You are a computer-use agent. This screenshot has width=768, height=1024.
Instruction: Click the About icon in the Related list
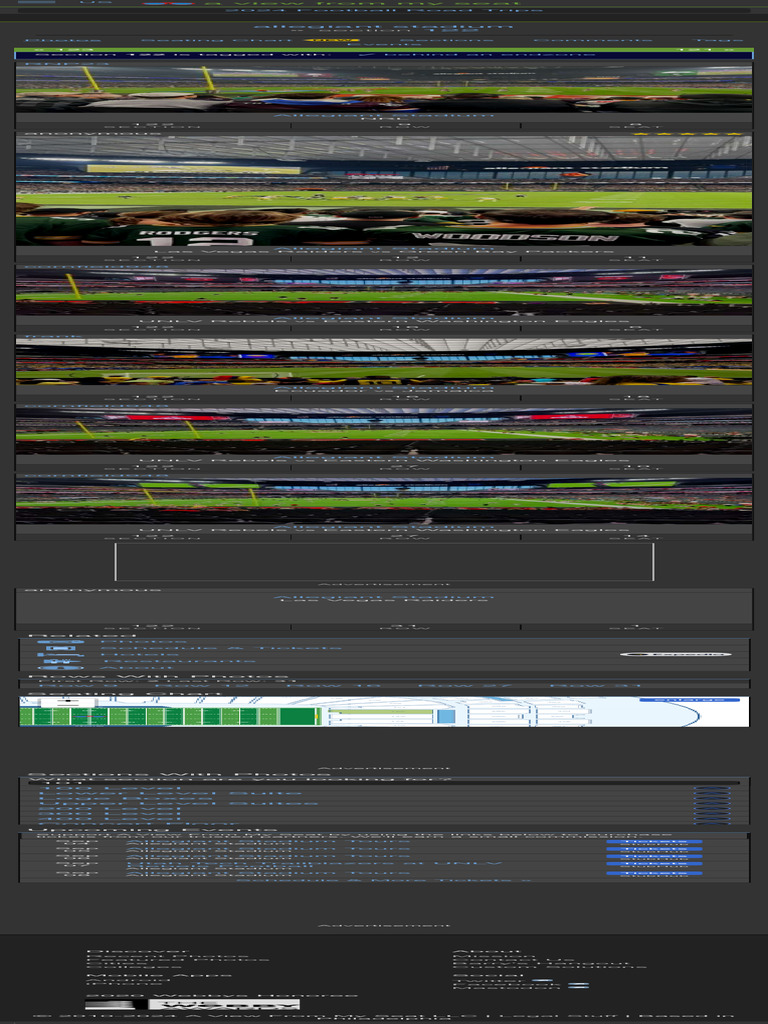pyautogui.click(x=60, y=668)
